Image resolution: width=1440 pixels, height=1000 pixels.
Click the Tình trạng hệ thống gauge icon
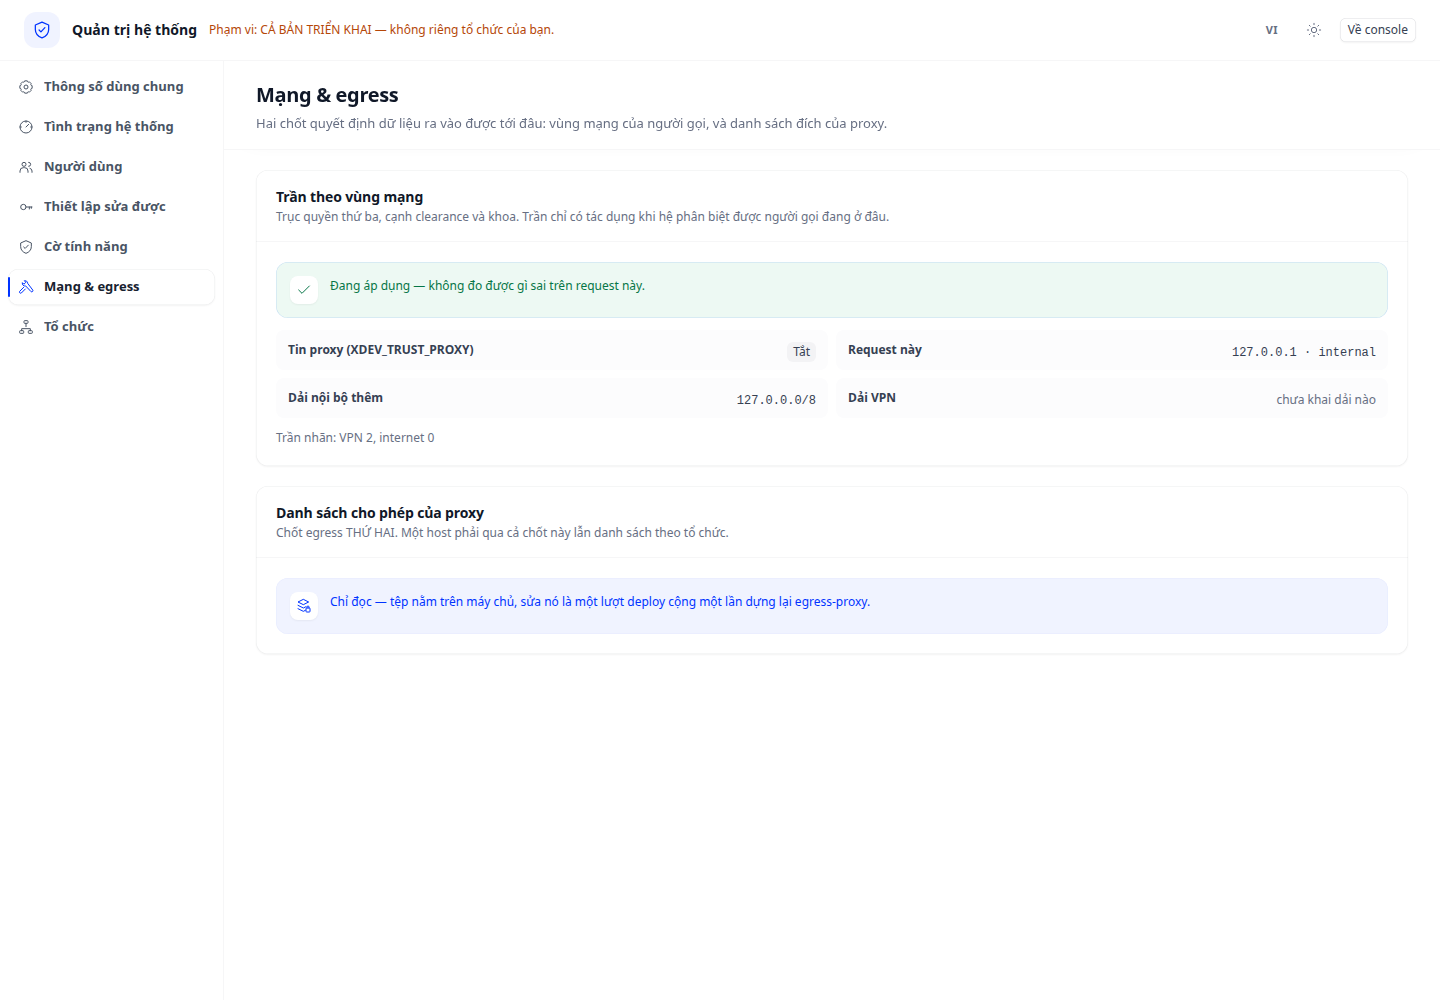pyautogui.click(x=26, y=127)
